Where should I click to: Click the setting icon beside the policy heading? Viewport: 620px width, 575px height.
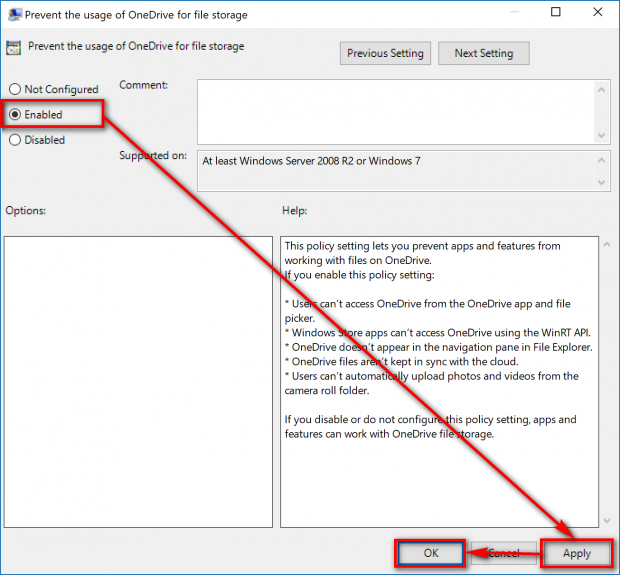point(14,47)
